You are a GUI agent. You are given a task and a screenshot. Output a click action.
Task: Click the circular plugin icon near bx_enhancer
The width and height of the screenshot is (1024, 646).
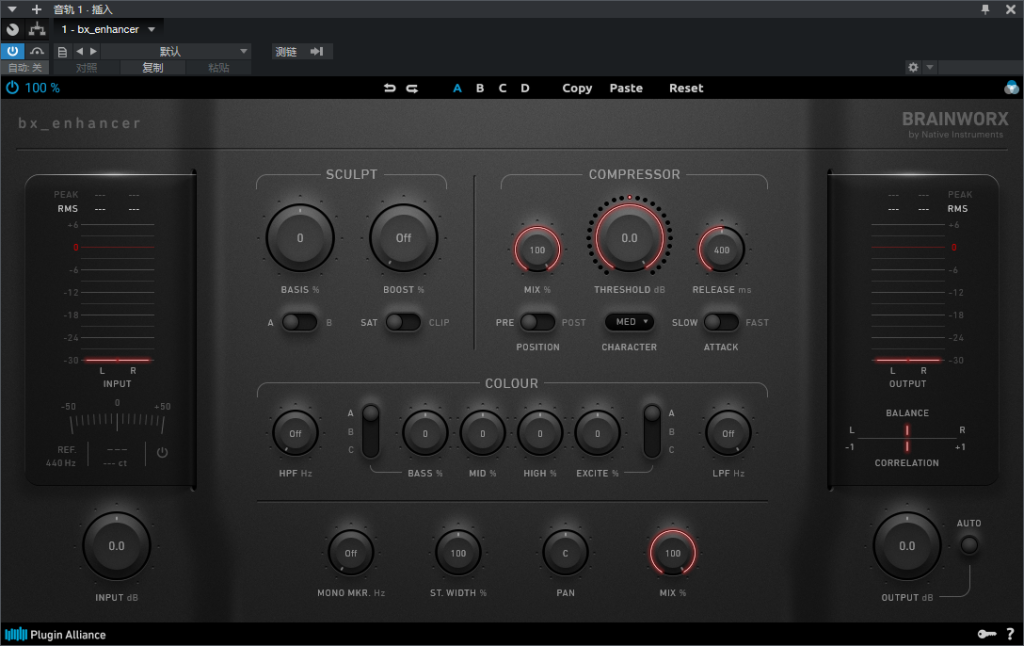pos(12,29)
